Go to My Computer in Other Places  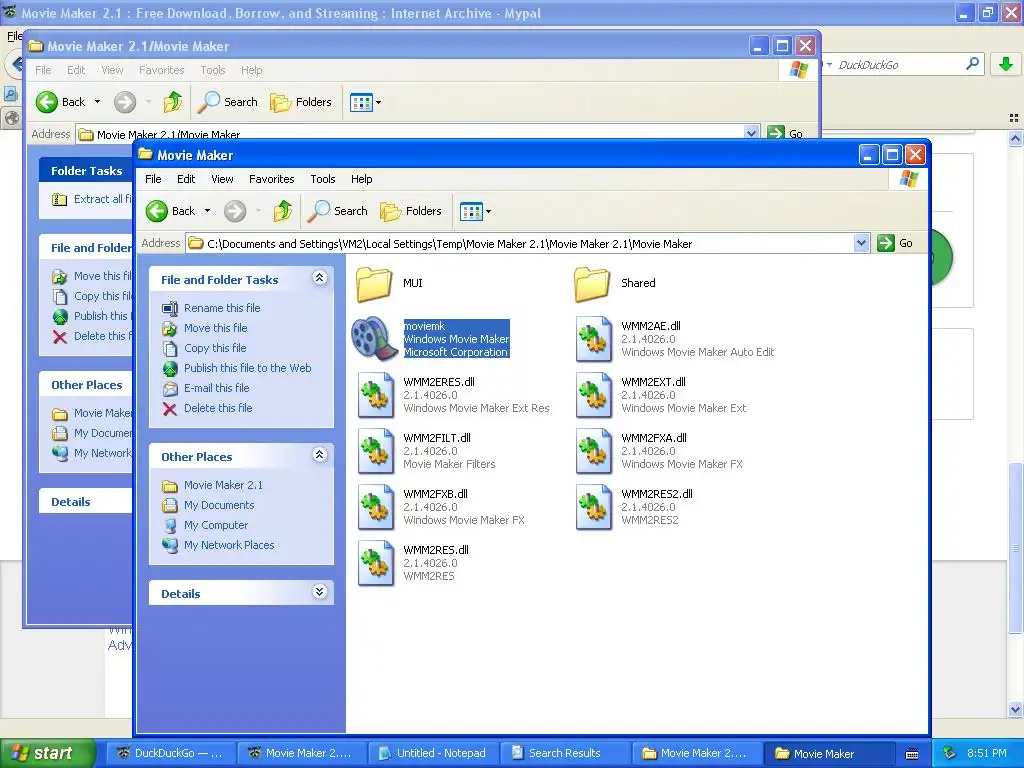click(216, 525)
